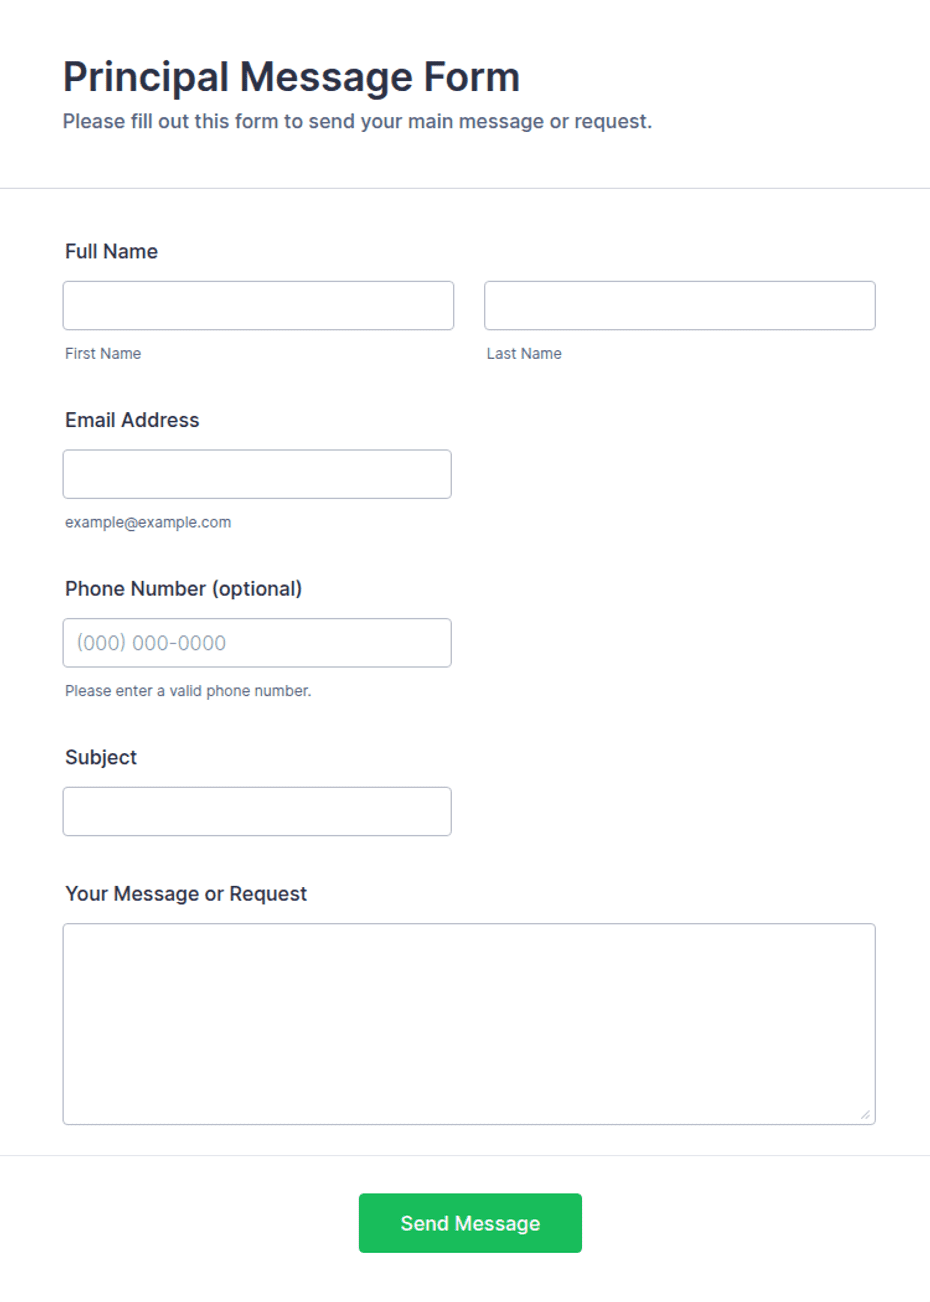The width and height of the screenshot is (930, 1302).
Task: Select the Email Address label
Action: (x=132, y=420)
